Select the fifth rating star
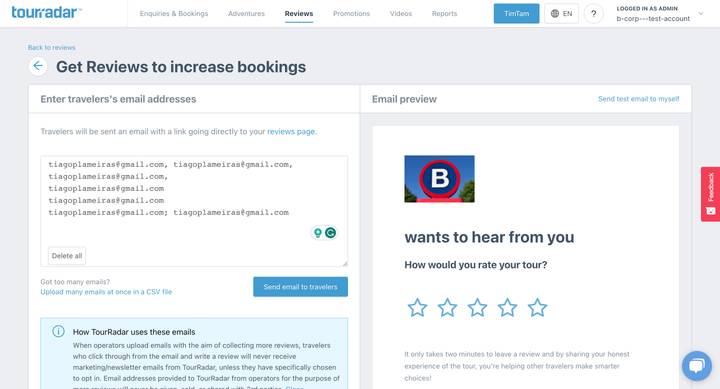720x389 pixels. click(x=537, y=308)
